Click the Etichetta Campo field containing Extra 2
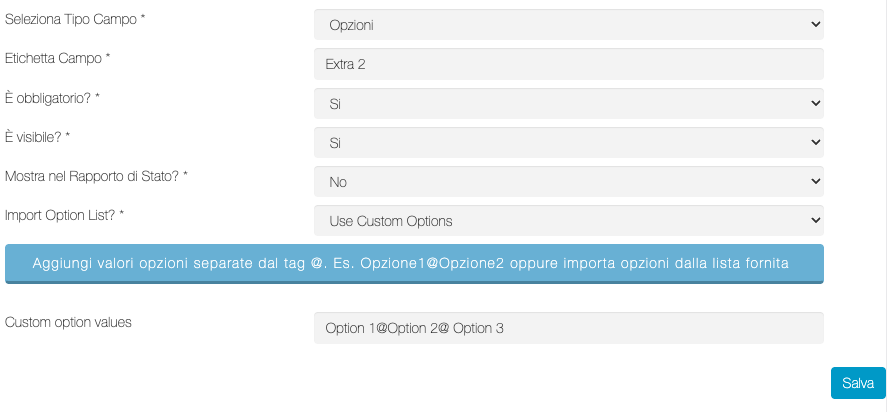Screen dimensions: 887x412 pos(568,64)
